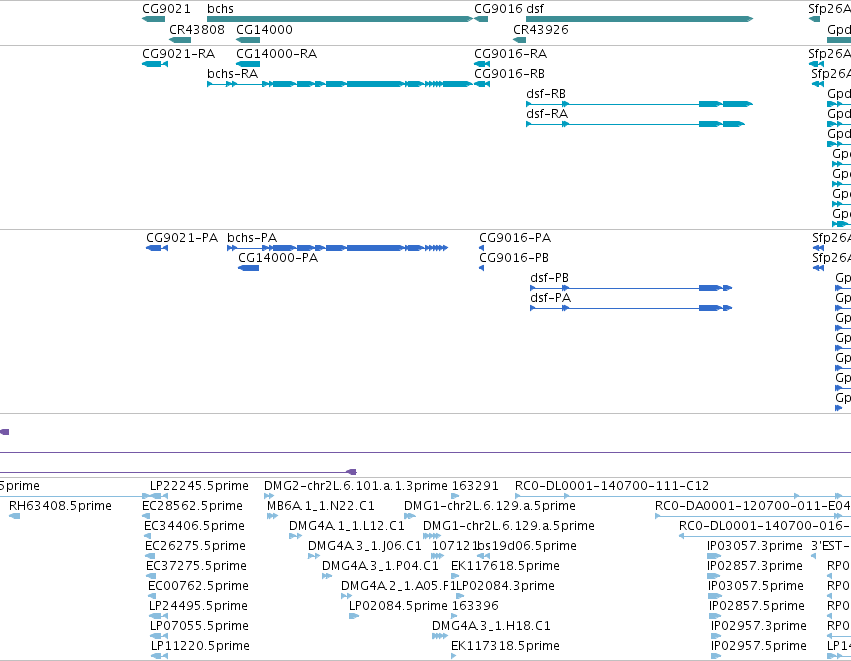
Task: Select EST LP02084.5prime
Action: click(354, 615)
